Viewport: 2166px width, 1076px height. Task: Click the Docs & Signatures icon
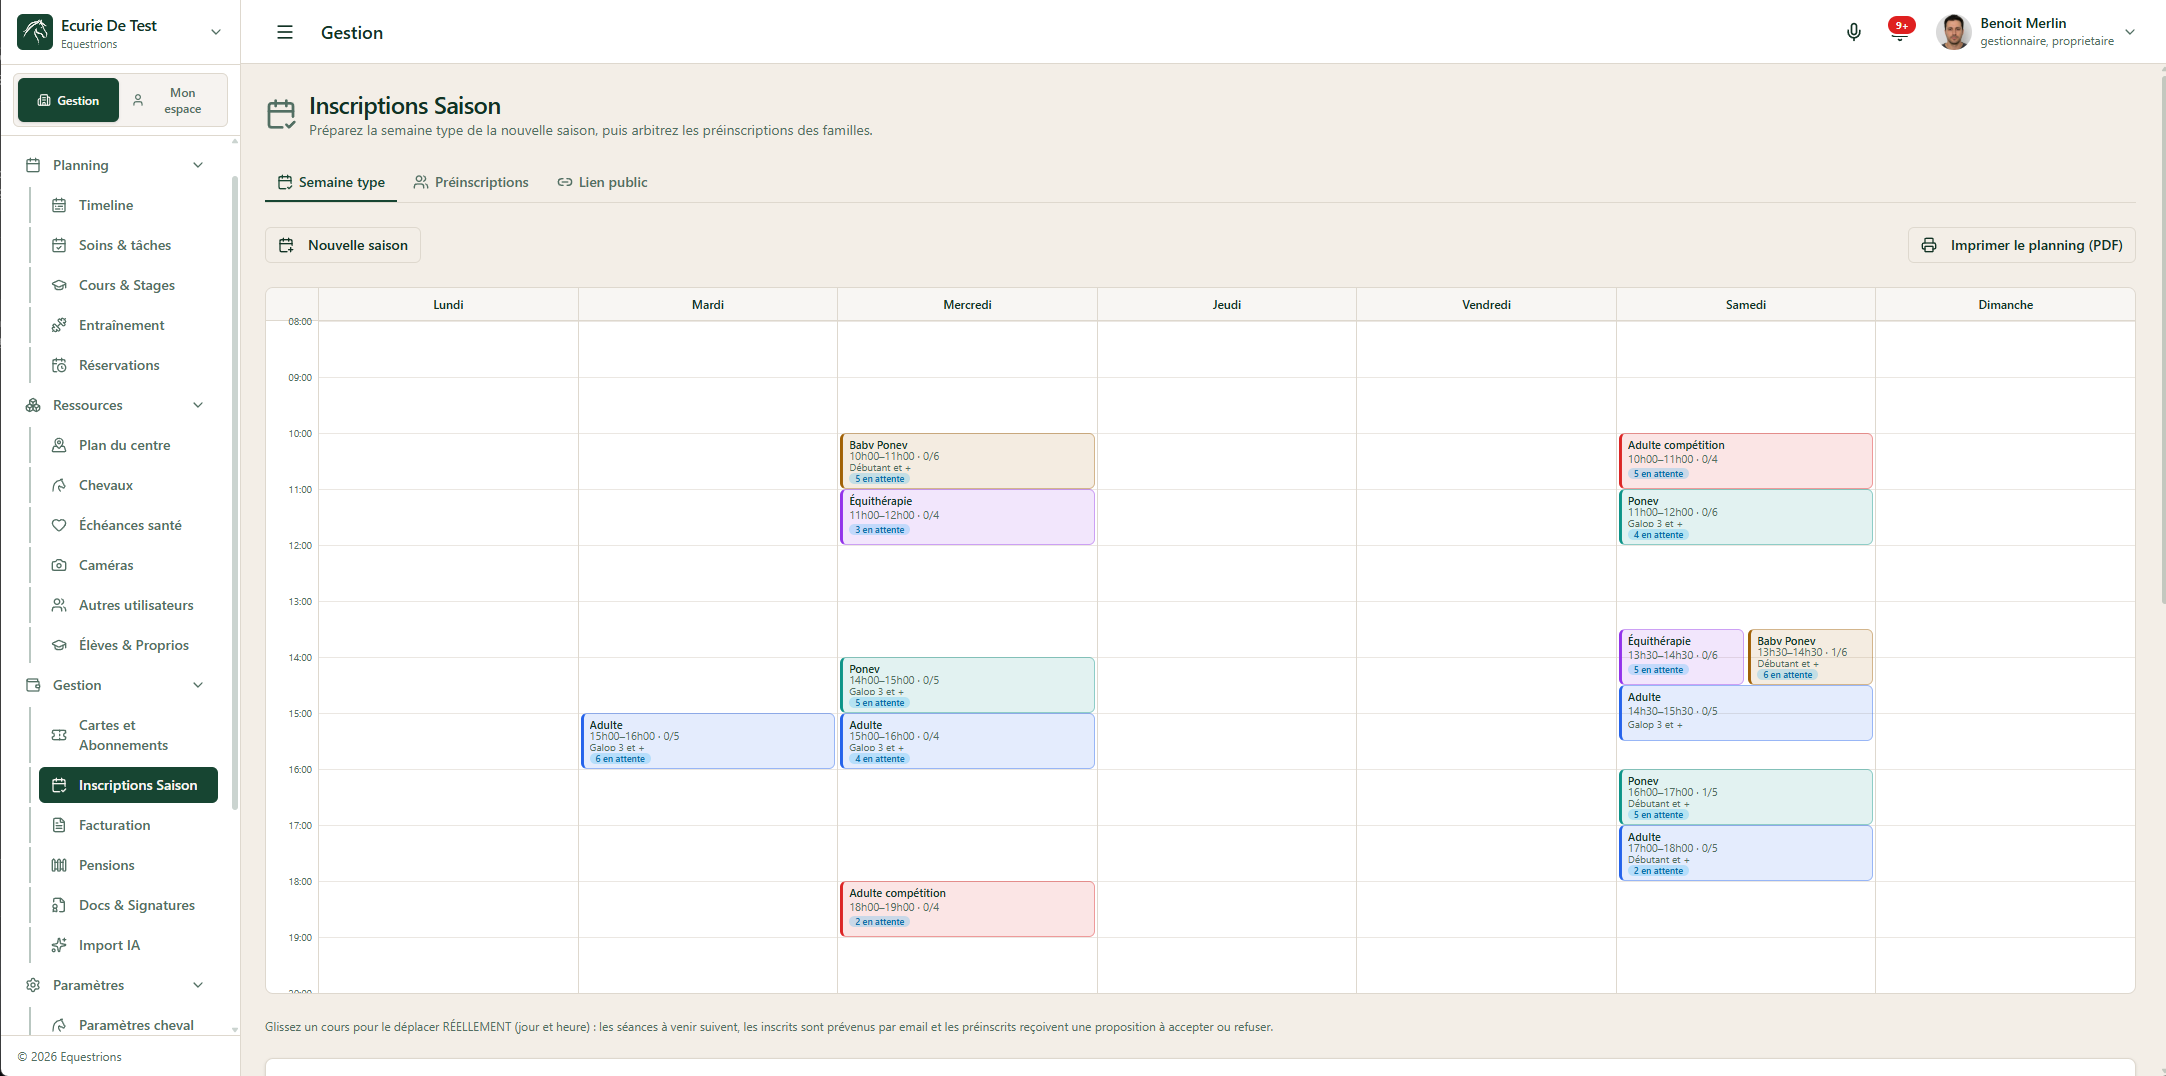(59, 905)
